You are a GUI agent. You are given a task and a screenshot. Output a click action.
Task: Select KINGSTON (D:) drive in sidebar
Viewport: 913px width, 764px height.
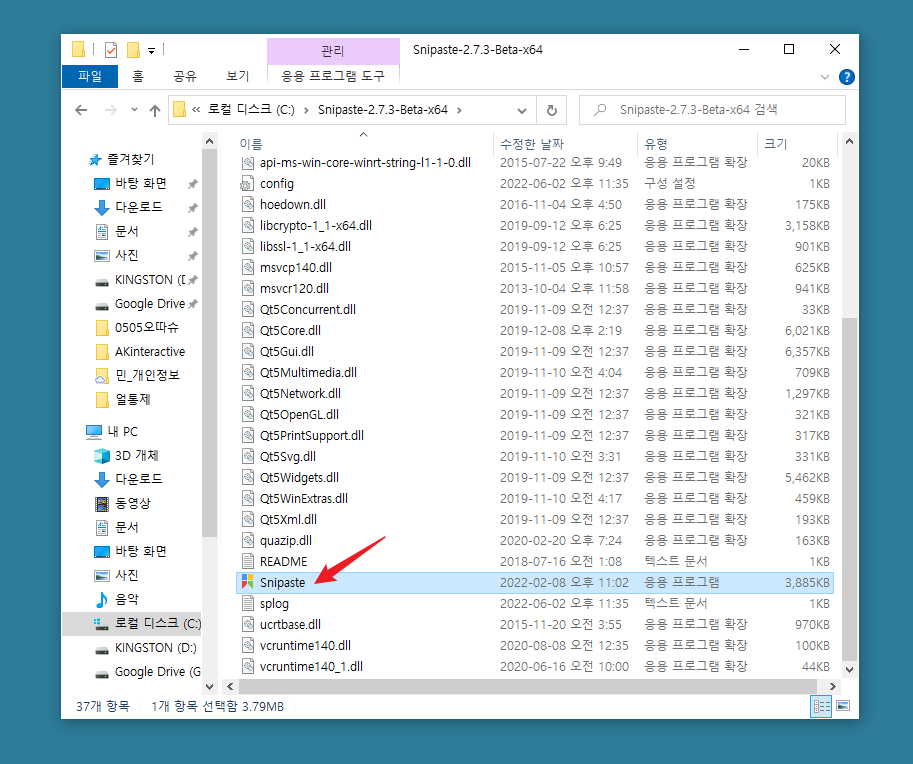155,648
